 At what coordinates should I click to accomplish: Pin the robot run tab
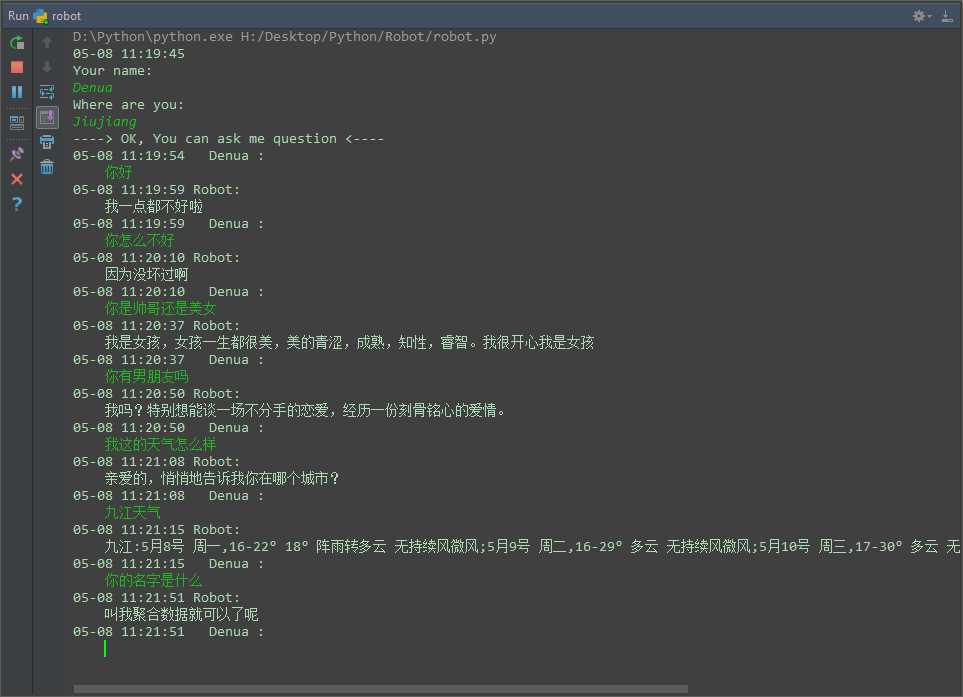pyautogui.click(x=17, y=154)
